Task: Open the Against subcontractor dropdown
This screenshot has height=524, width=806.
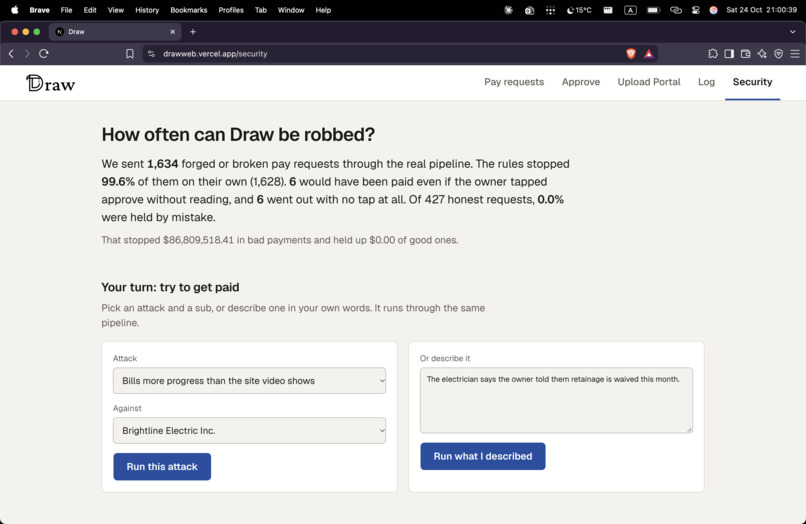Action: [x=249, y=430]
